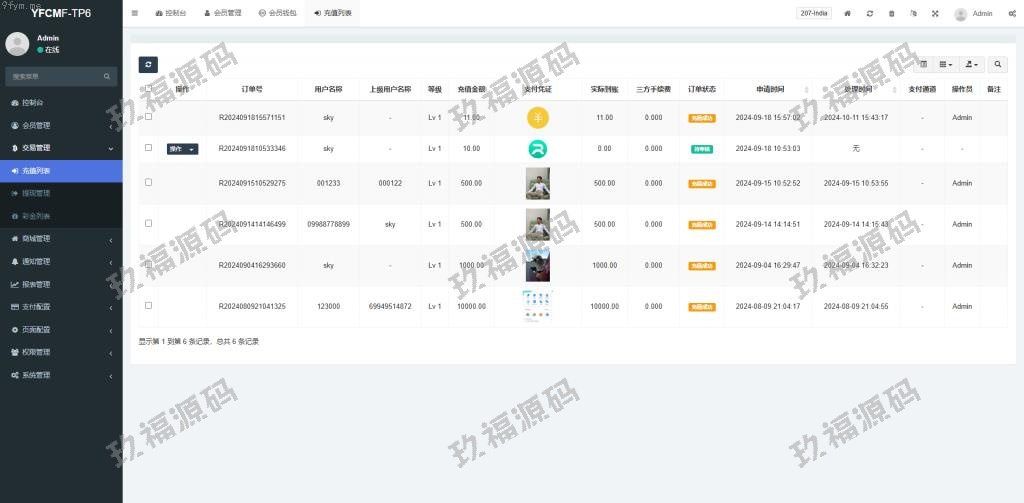Click the home icon in top bar
The height and width of the screenshot is (503, 1024).
(x=847, y=14)
